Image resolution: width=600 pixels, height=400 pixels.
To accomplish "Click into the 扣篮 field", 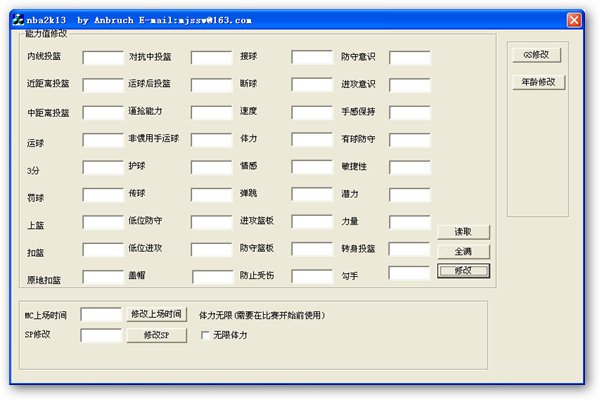I will (103, 250).
